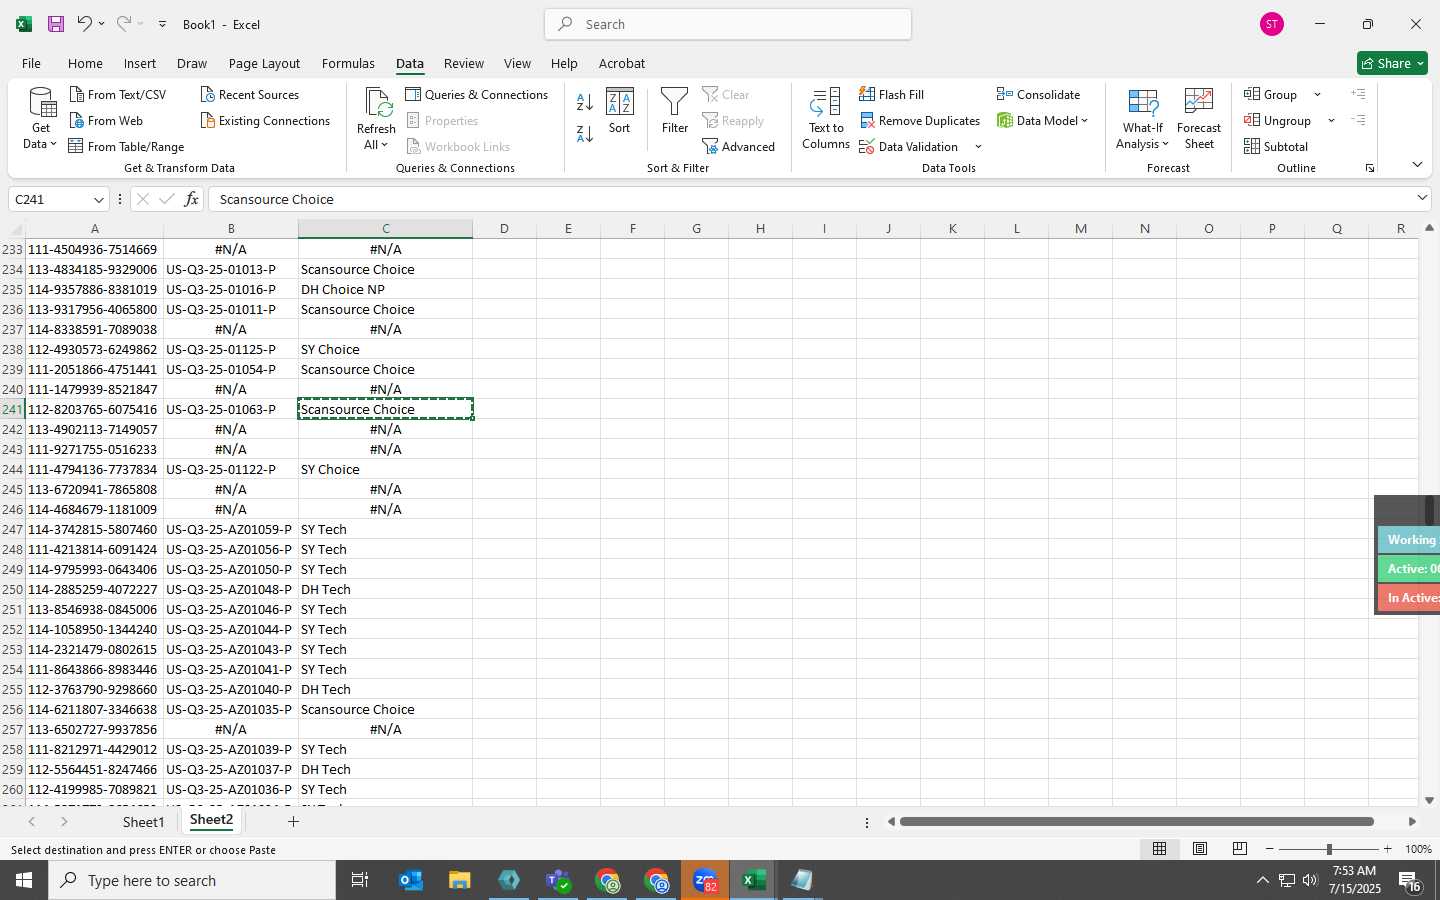
Task: Sort Z to A descending
Action: tap(586, 133)
